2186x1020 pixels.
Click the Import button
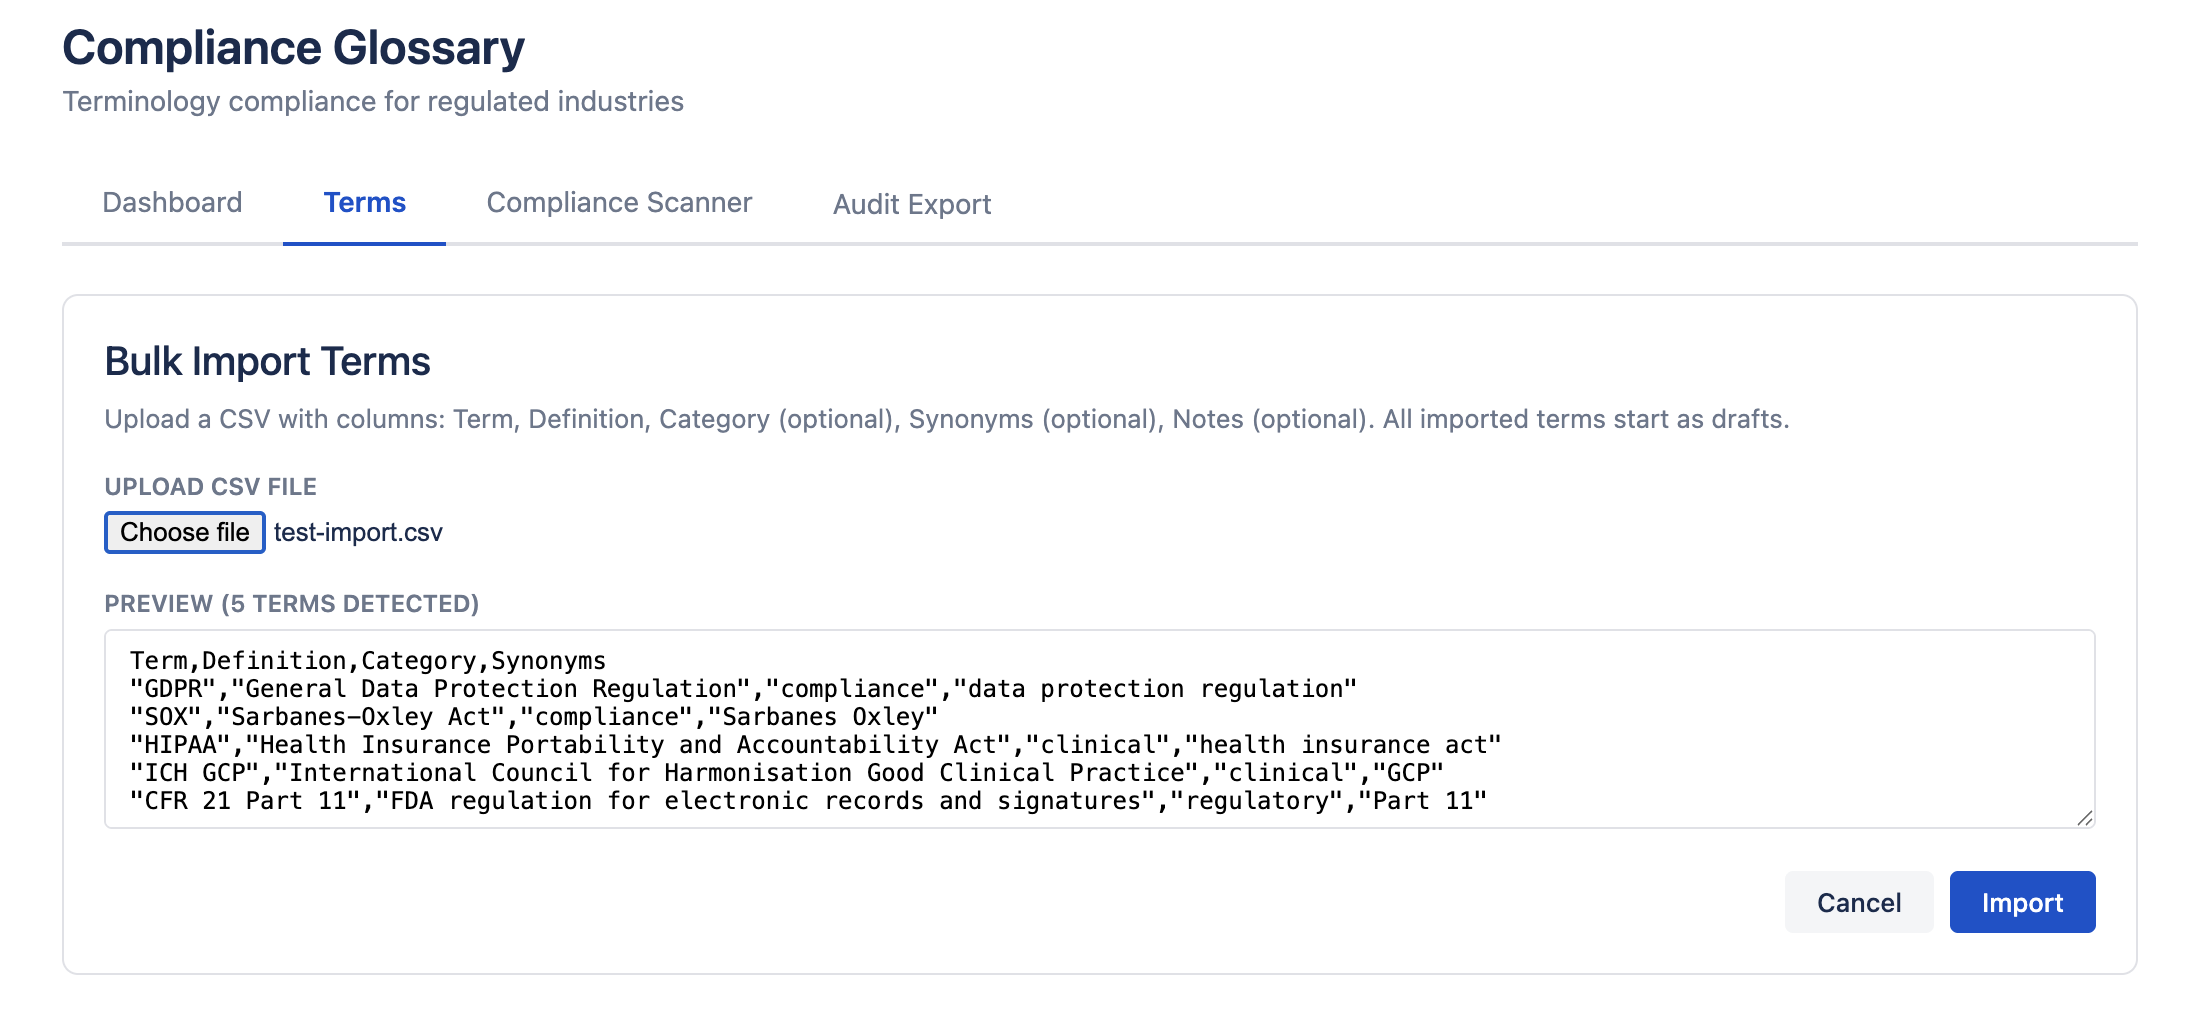[x=2021, y=901]
